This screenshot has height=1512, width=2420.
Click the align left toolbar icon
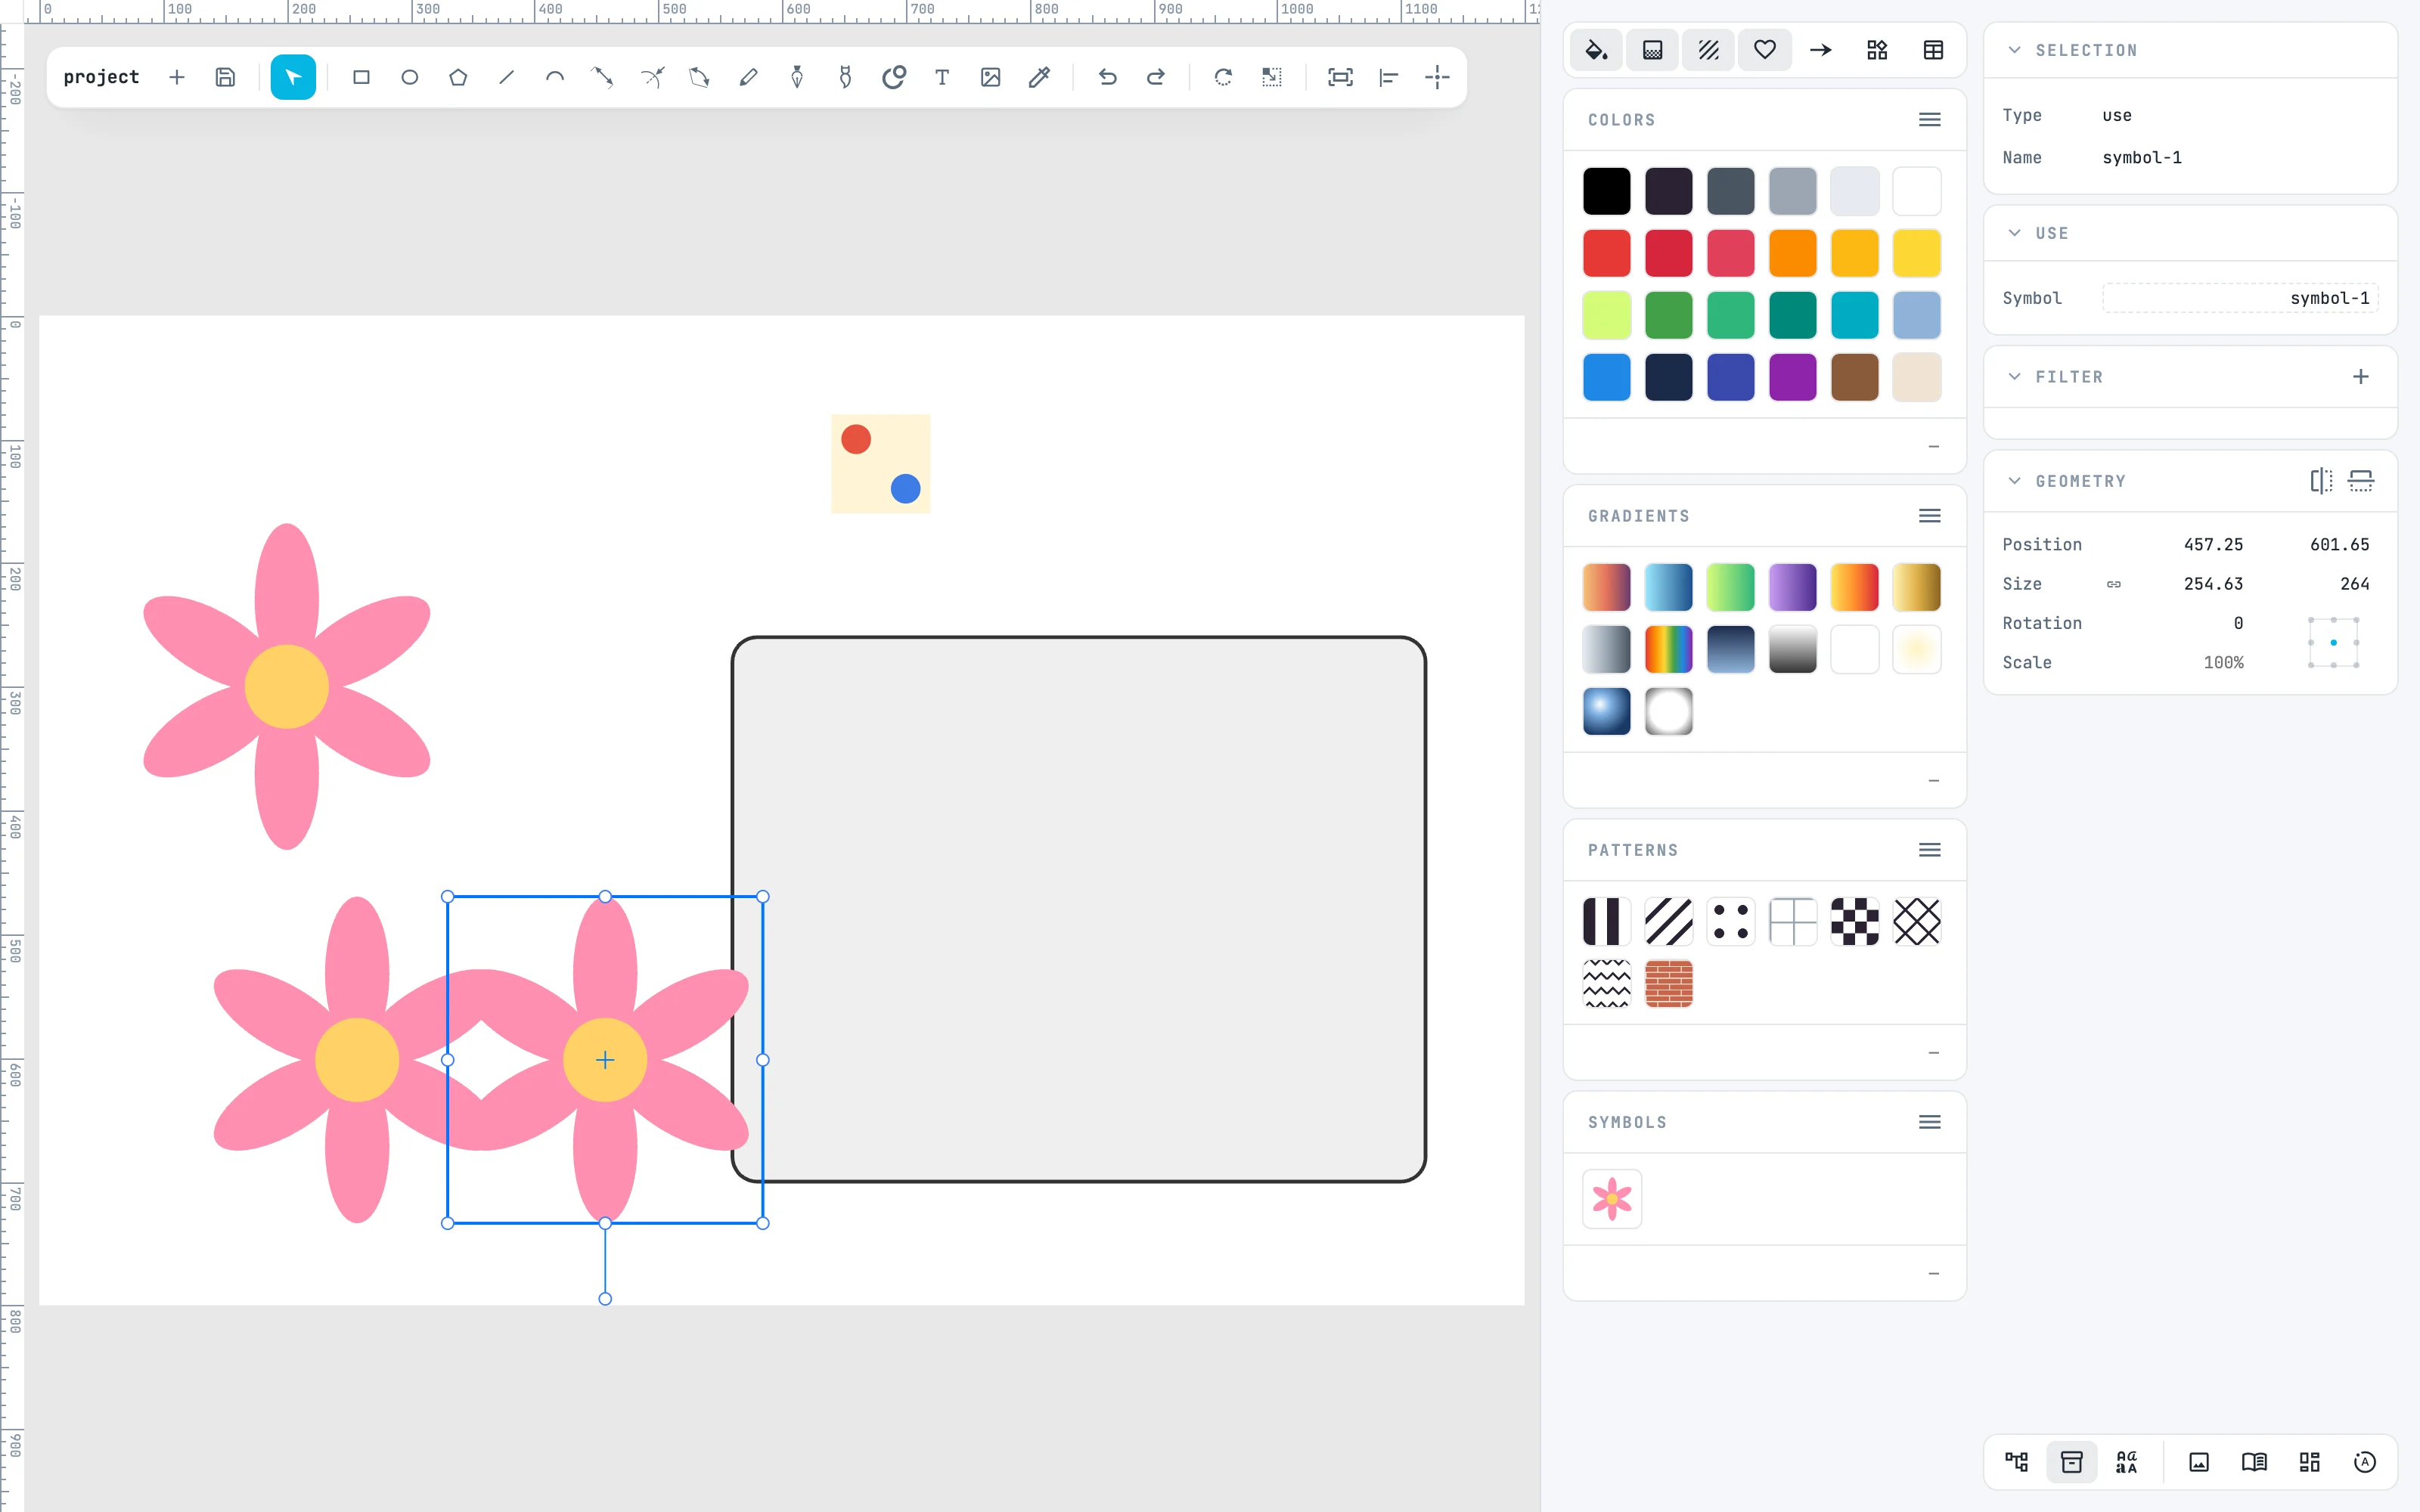coord(1388,77)
